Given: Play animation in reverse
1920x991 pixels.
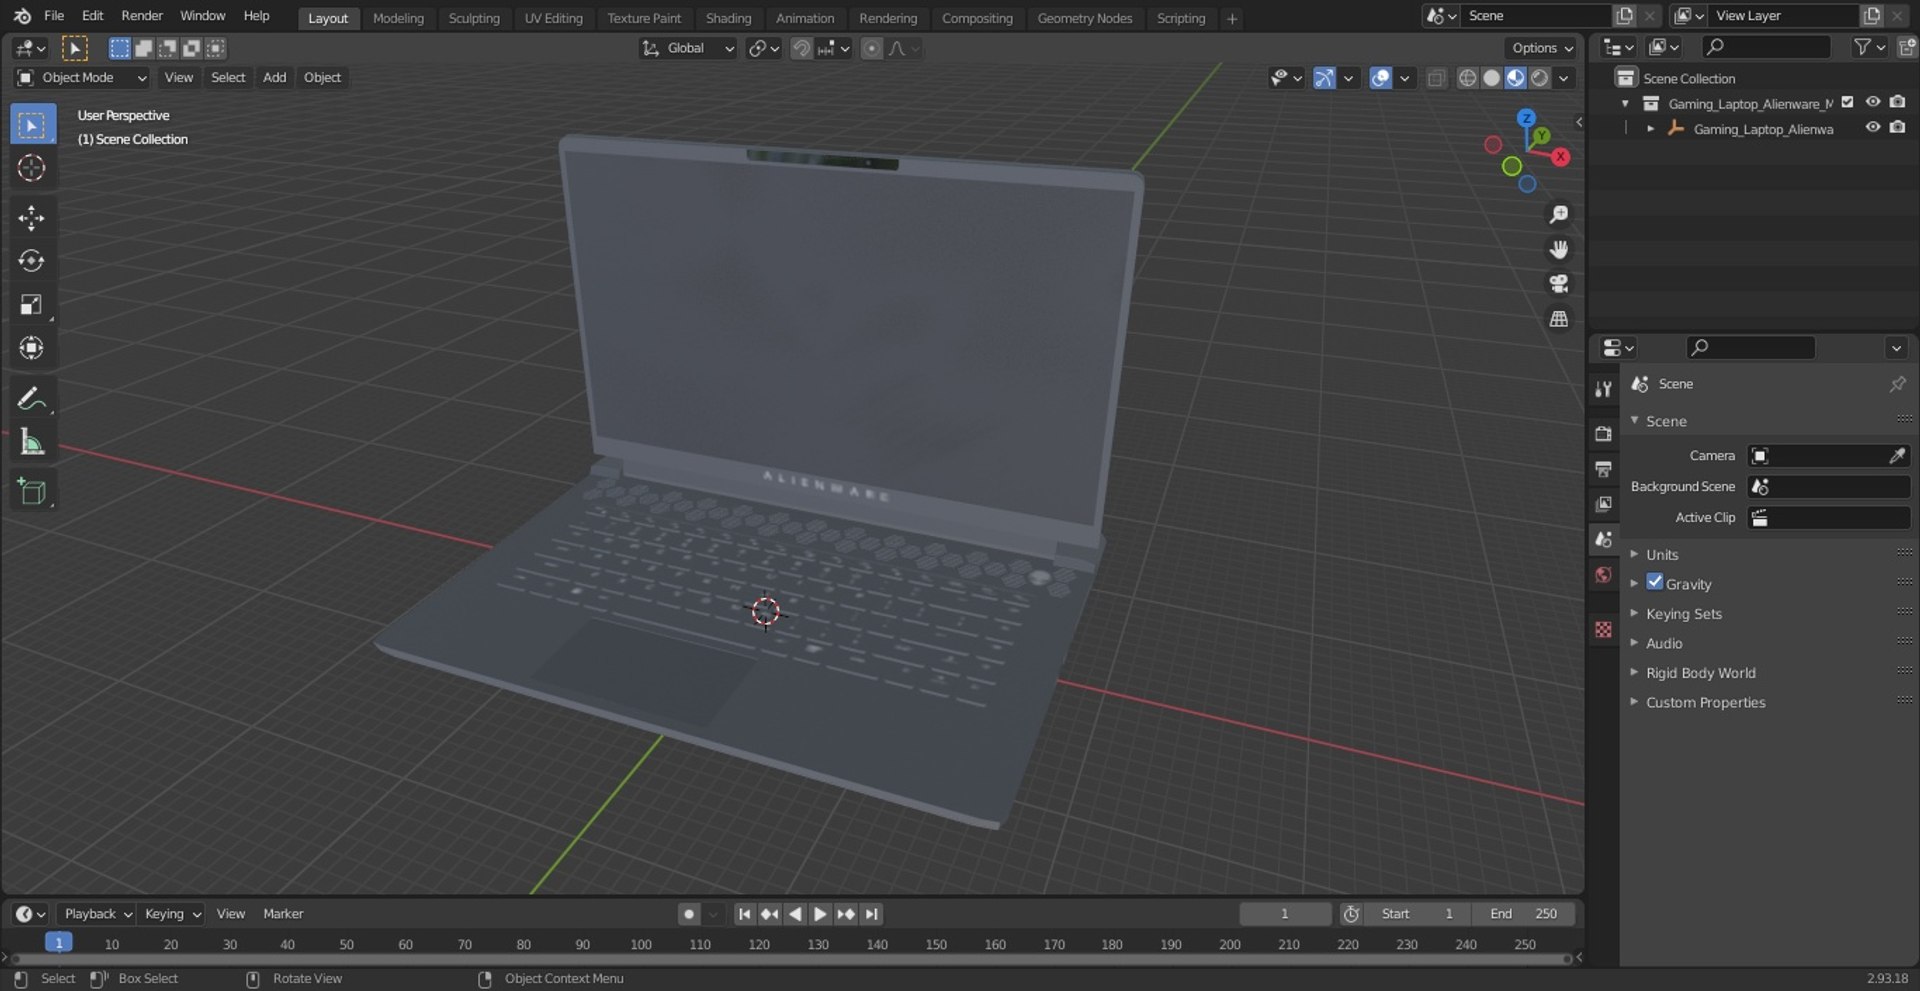Looking at the screenshot, I should [795, 914].
